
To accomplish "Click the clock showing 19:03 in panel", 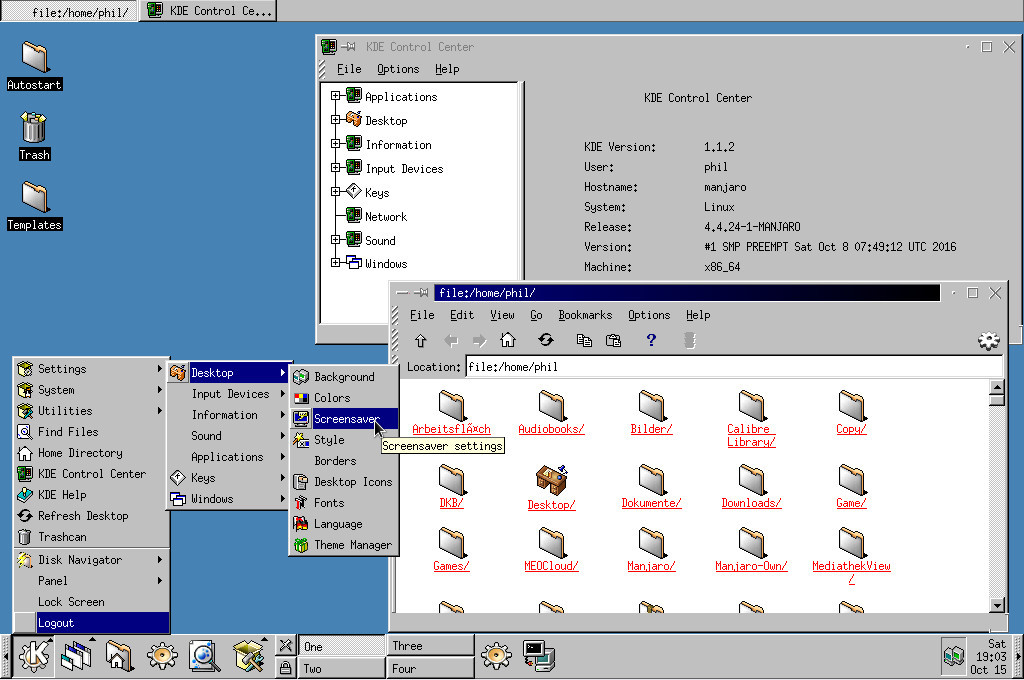I will [x=990, y=656].
